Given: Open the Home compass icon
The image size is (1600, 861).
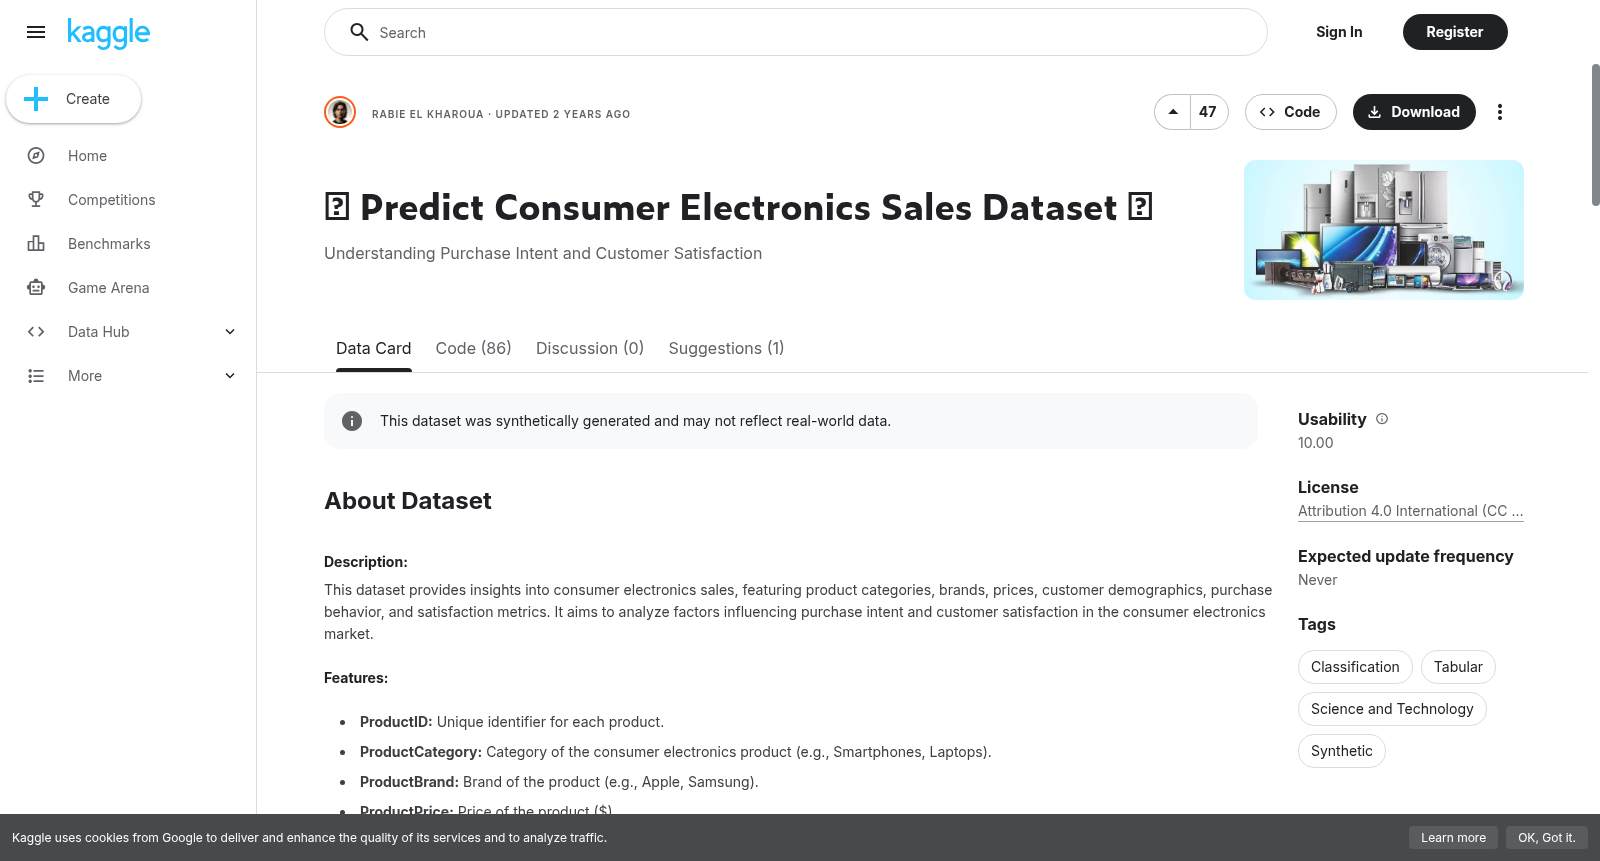Looking at the screenshot, I should pos(36,156).
